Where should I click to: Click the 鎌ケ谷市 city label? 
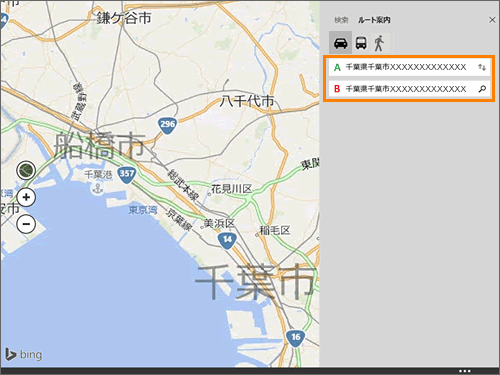[x=124, y=18]
